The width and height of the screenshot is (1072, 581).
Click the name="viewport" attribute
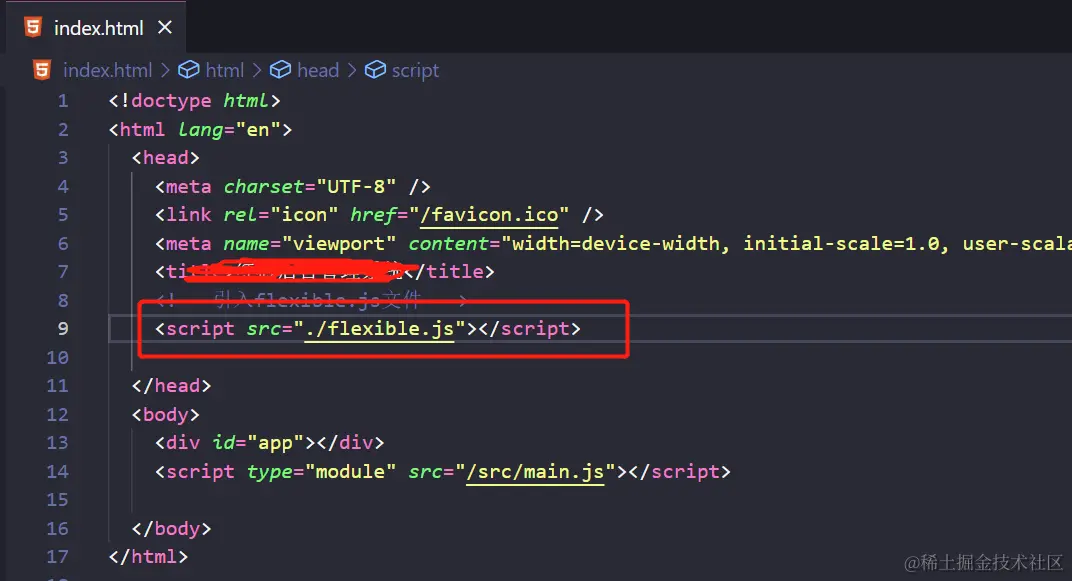[x=310, y=243]
